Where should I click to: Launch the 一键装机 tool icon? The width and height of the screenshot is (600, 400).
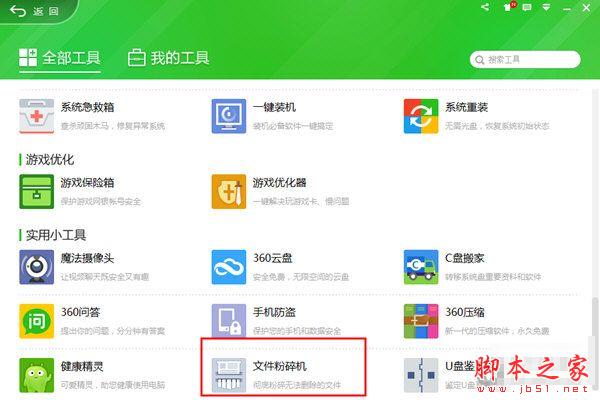click(229, 115)
